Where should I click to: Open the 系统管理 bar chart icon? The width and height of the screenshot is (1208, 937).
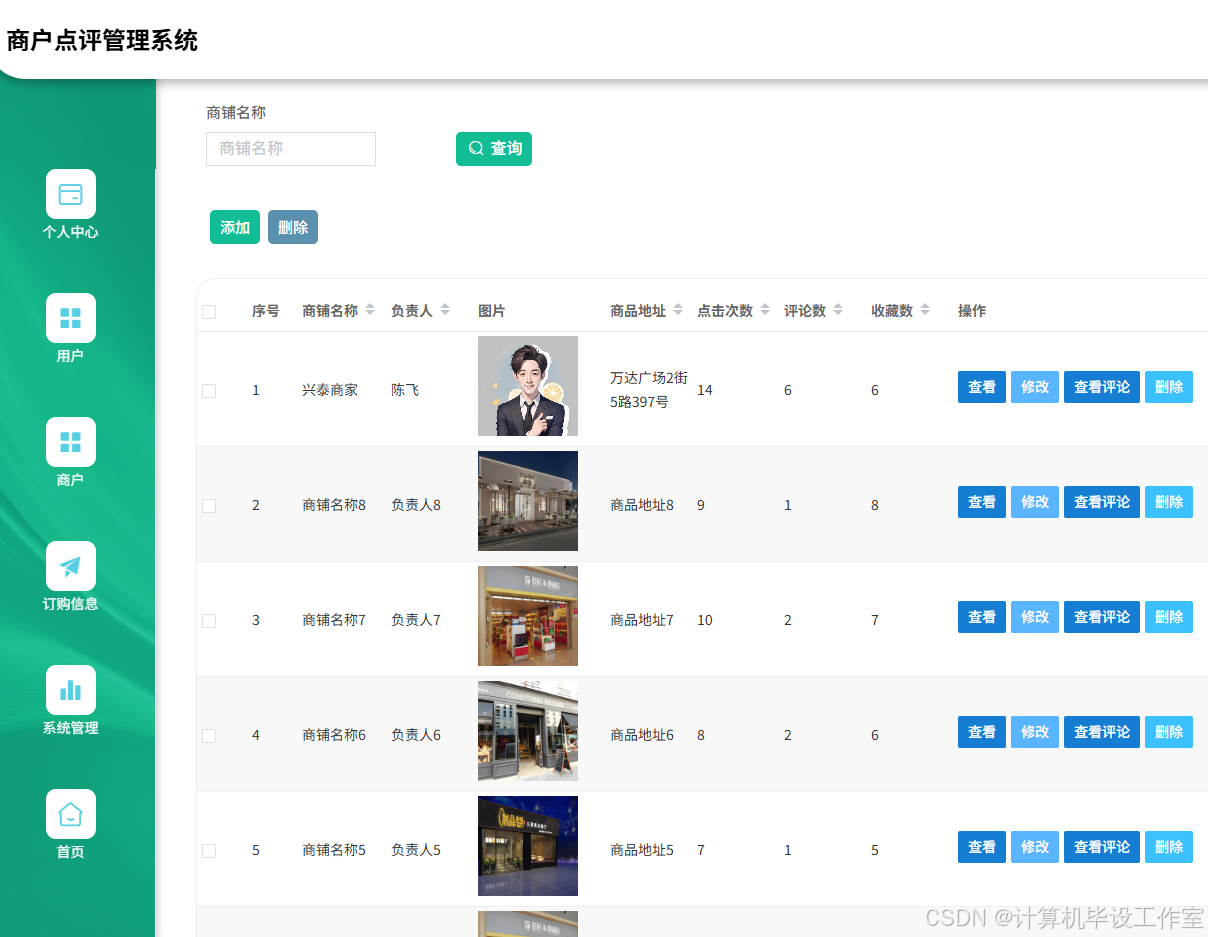(71, 690)
